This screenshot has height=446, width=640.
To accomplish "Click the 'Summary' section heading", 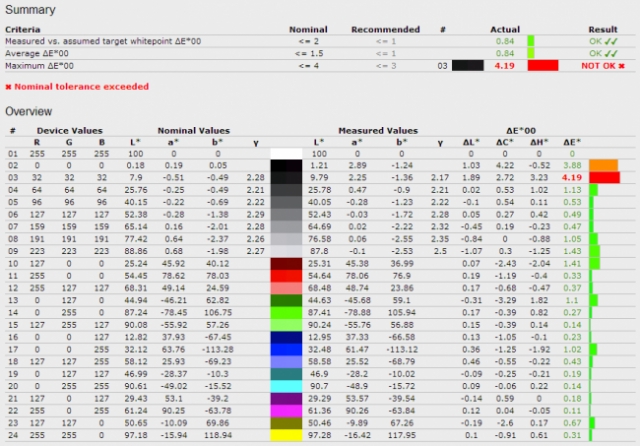I will pyautogui.click(x=29, y=8).
